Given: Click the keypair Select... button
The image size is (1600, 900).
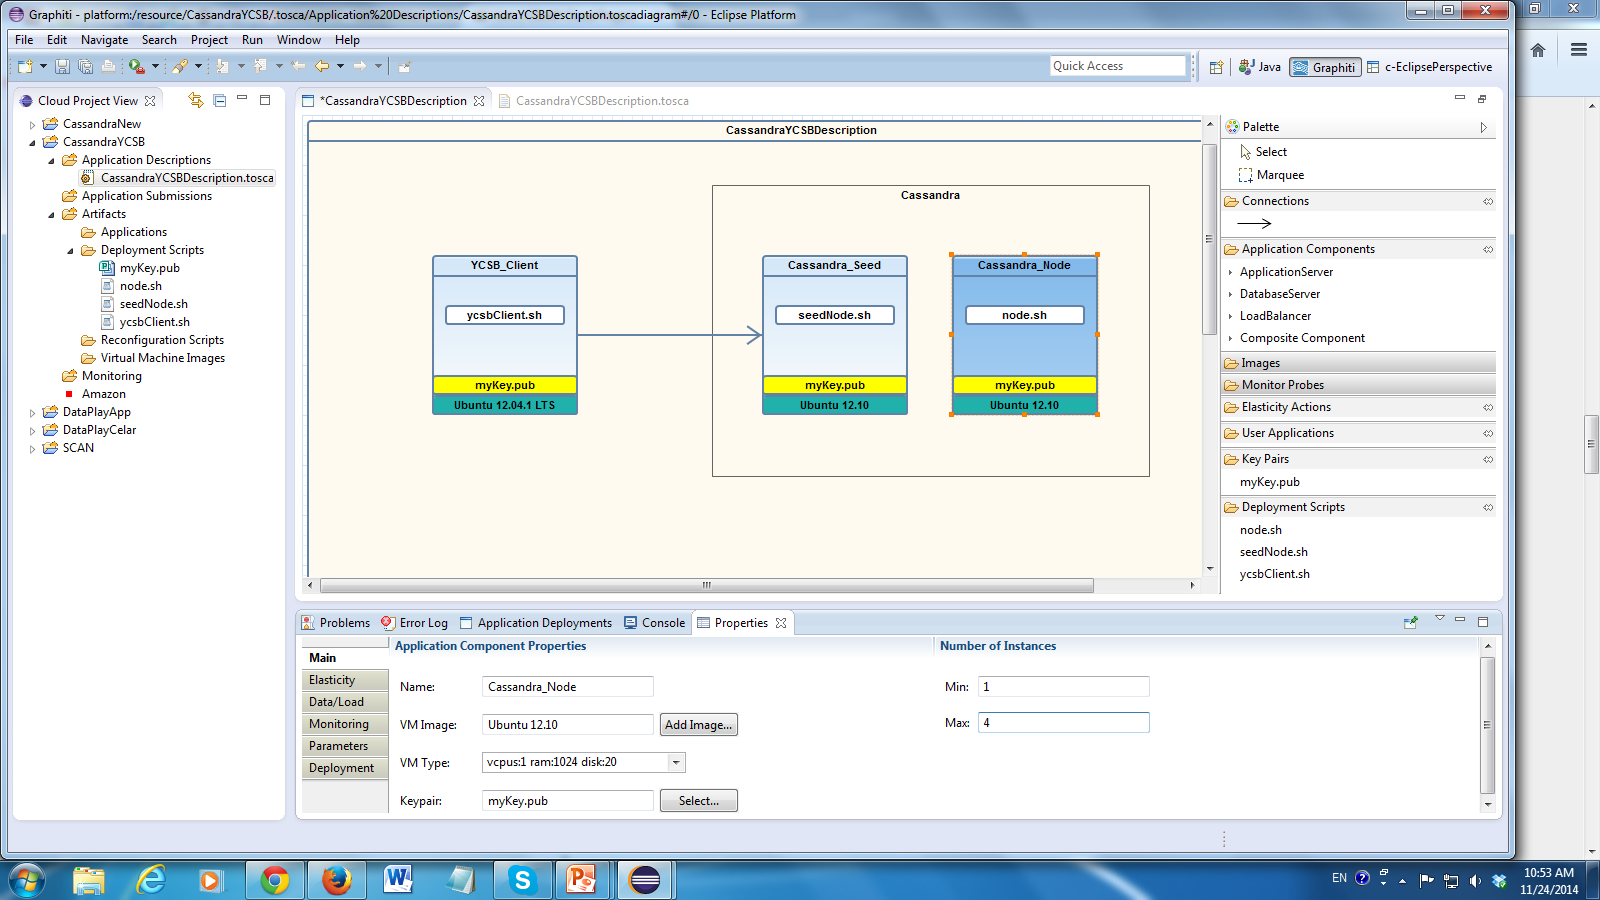Looking at the screenshot, I should pyautogui.click(x=699, y=801).
